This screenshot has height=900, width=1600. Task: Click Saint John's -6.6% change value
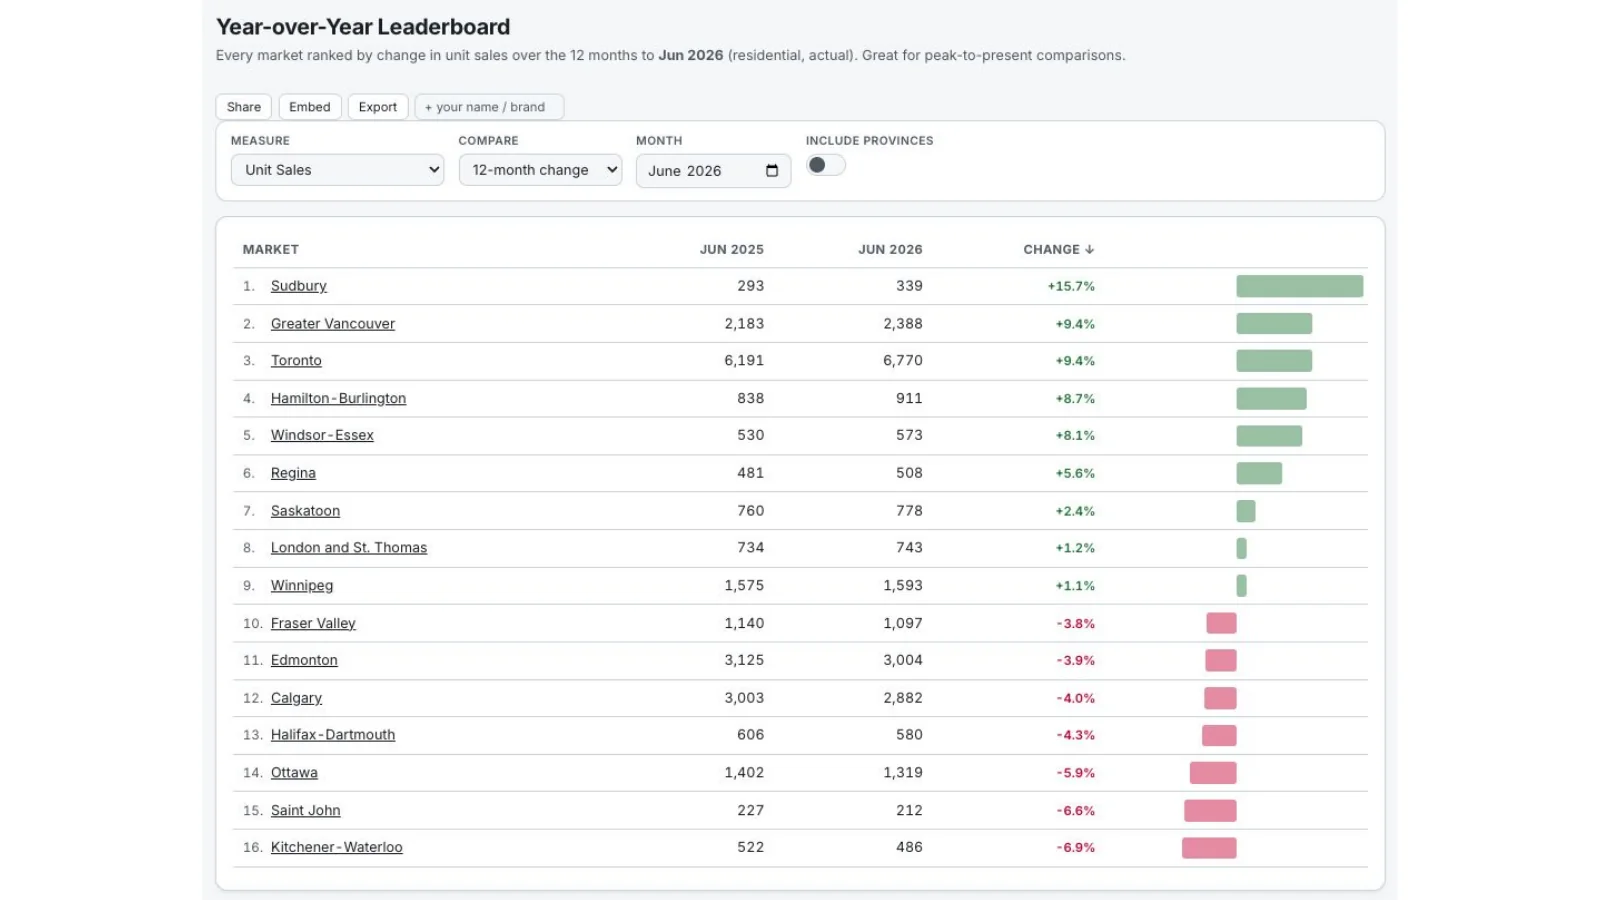pos(1076,811)
